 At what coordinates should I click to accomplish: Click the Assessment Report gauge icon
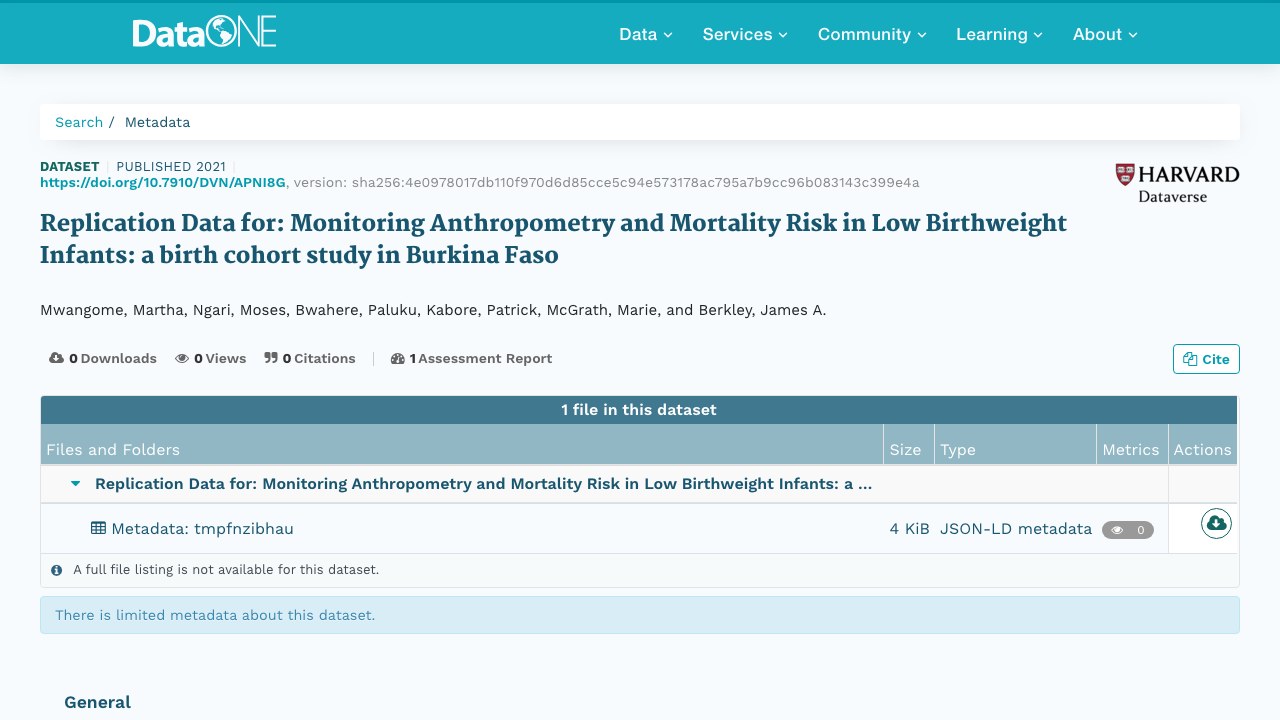coord(397,358)
